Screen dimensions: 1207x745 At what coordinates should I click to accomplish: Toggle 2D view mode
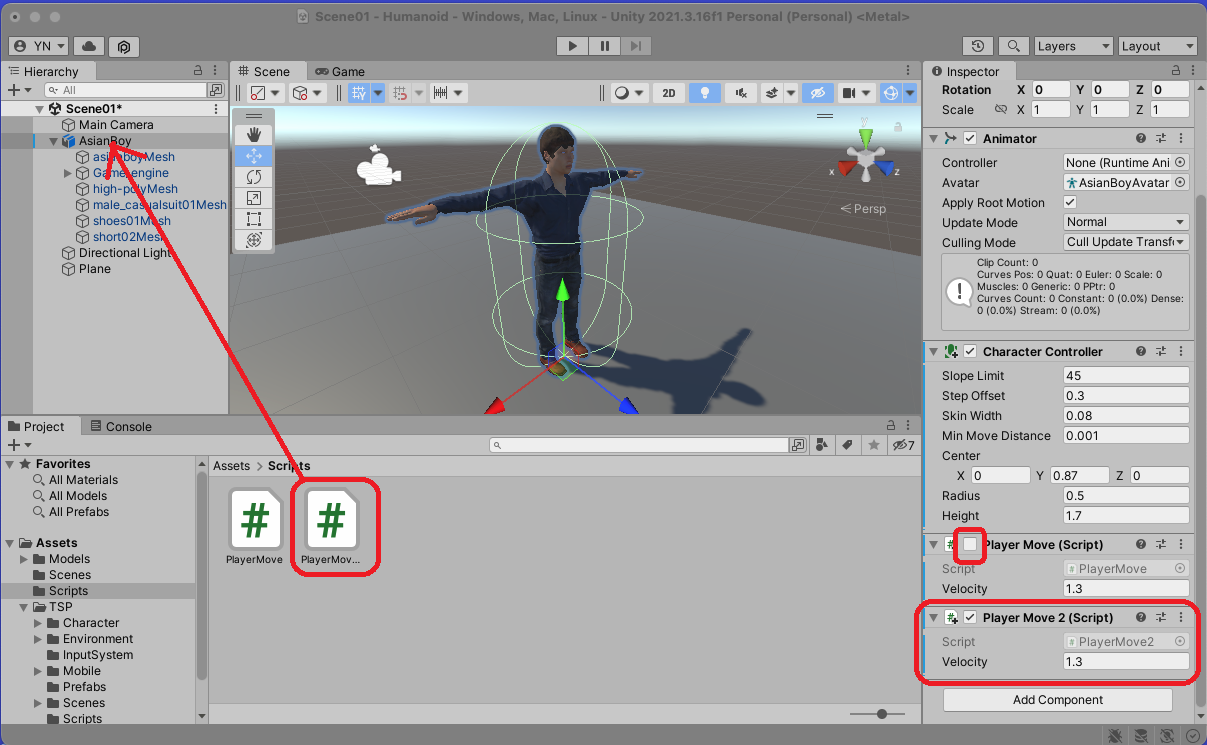pyautogui.click(x=669, y=93)
